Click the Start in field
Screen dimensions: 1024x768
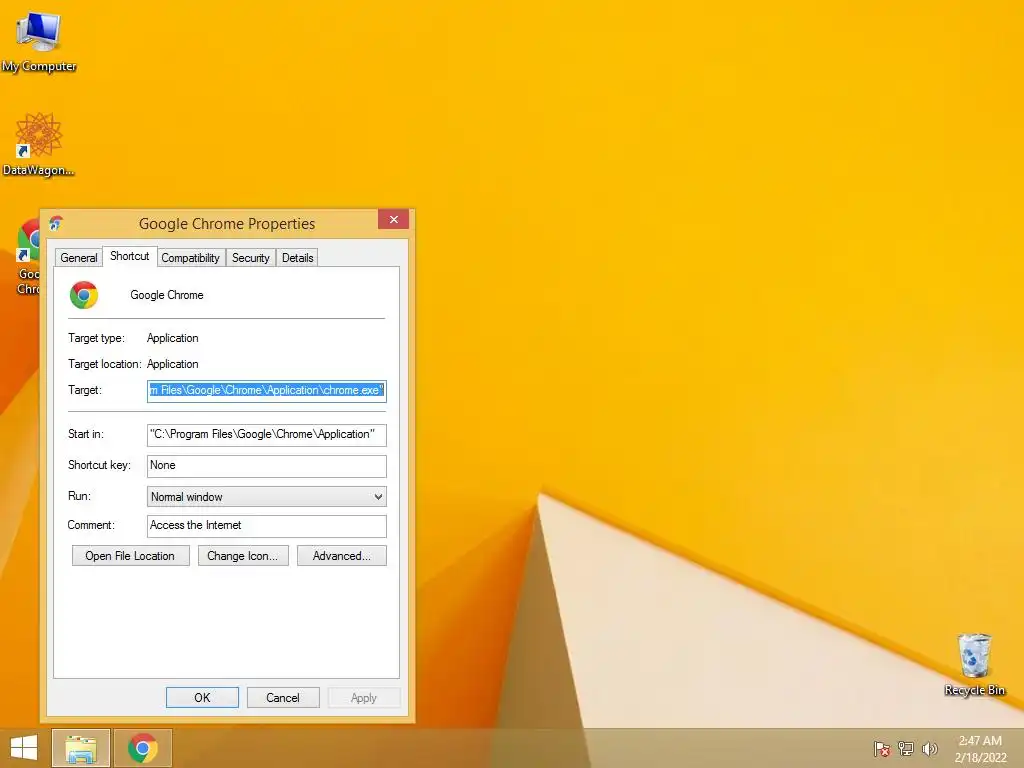pyautogui.click(x=266, y=434)
